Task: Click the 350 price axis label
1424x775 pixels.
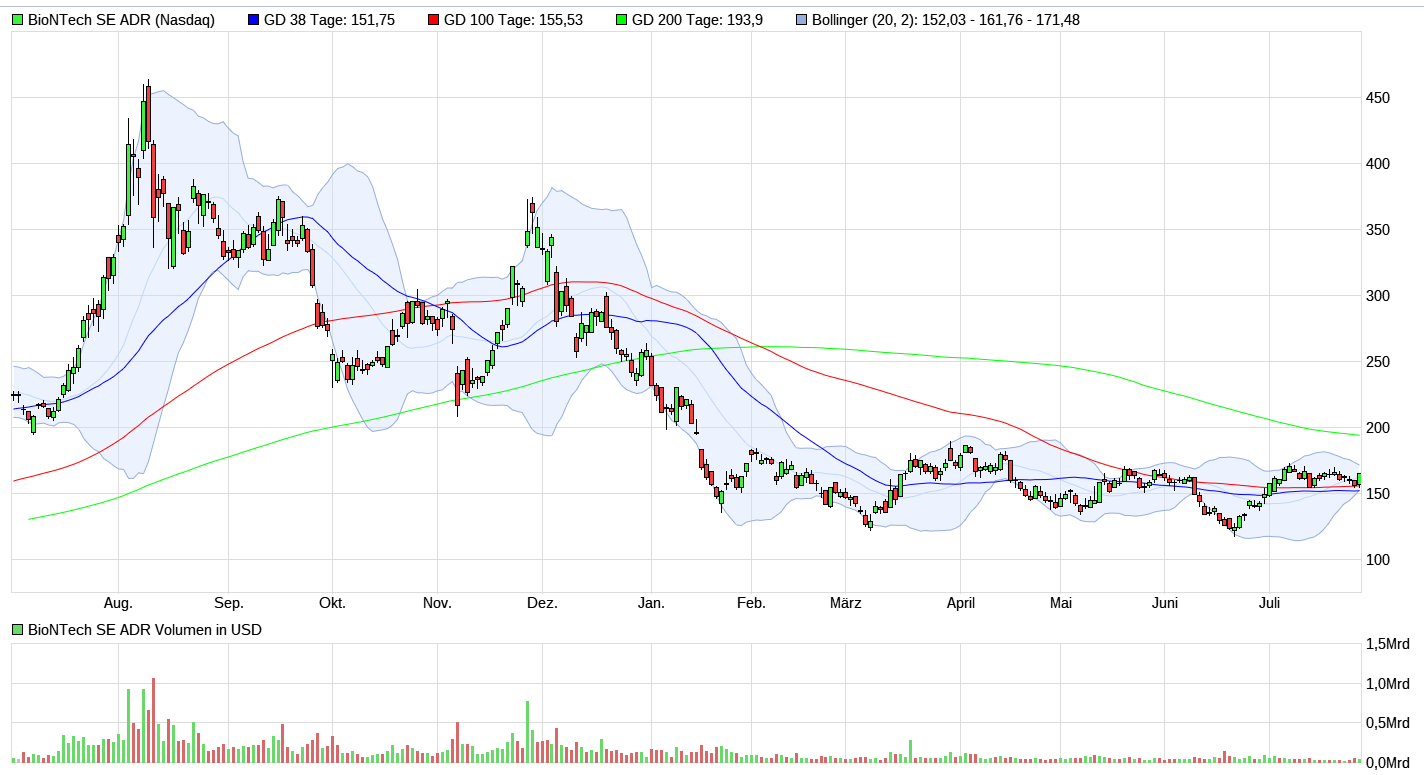Action: tap(1378, 230)
